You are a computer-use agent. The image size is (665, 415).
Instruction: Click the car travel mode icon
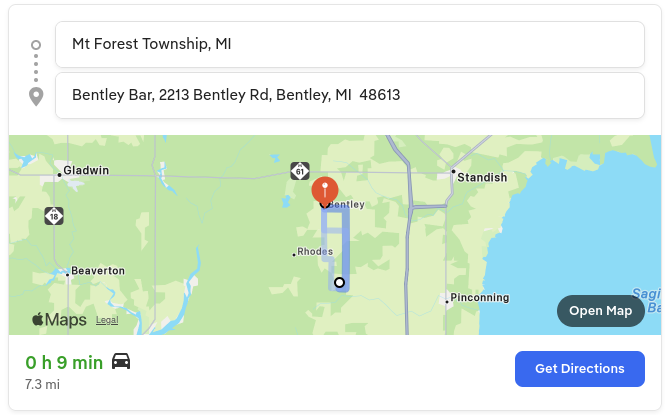[121, 362]
